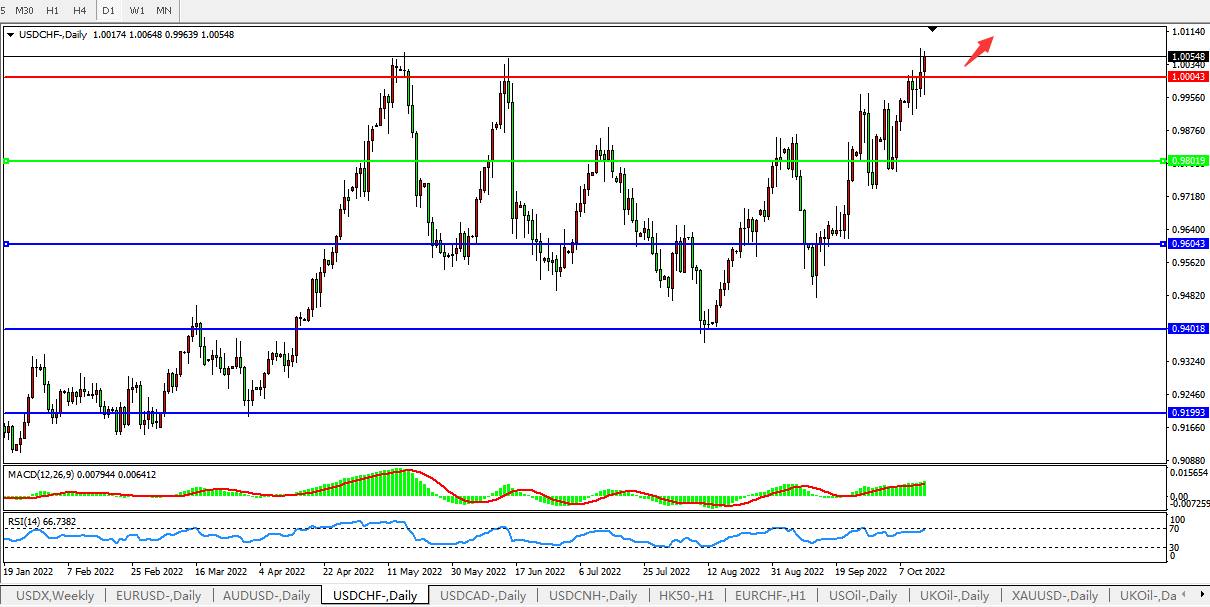The width and height of the screenshot is (1210, 607).
Task: Click the red upward arrow drawn on chart
Action: click(978, 51)
